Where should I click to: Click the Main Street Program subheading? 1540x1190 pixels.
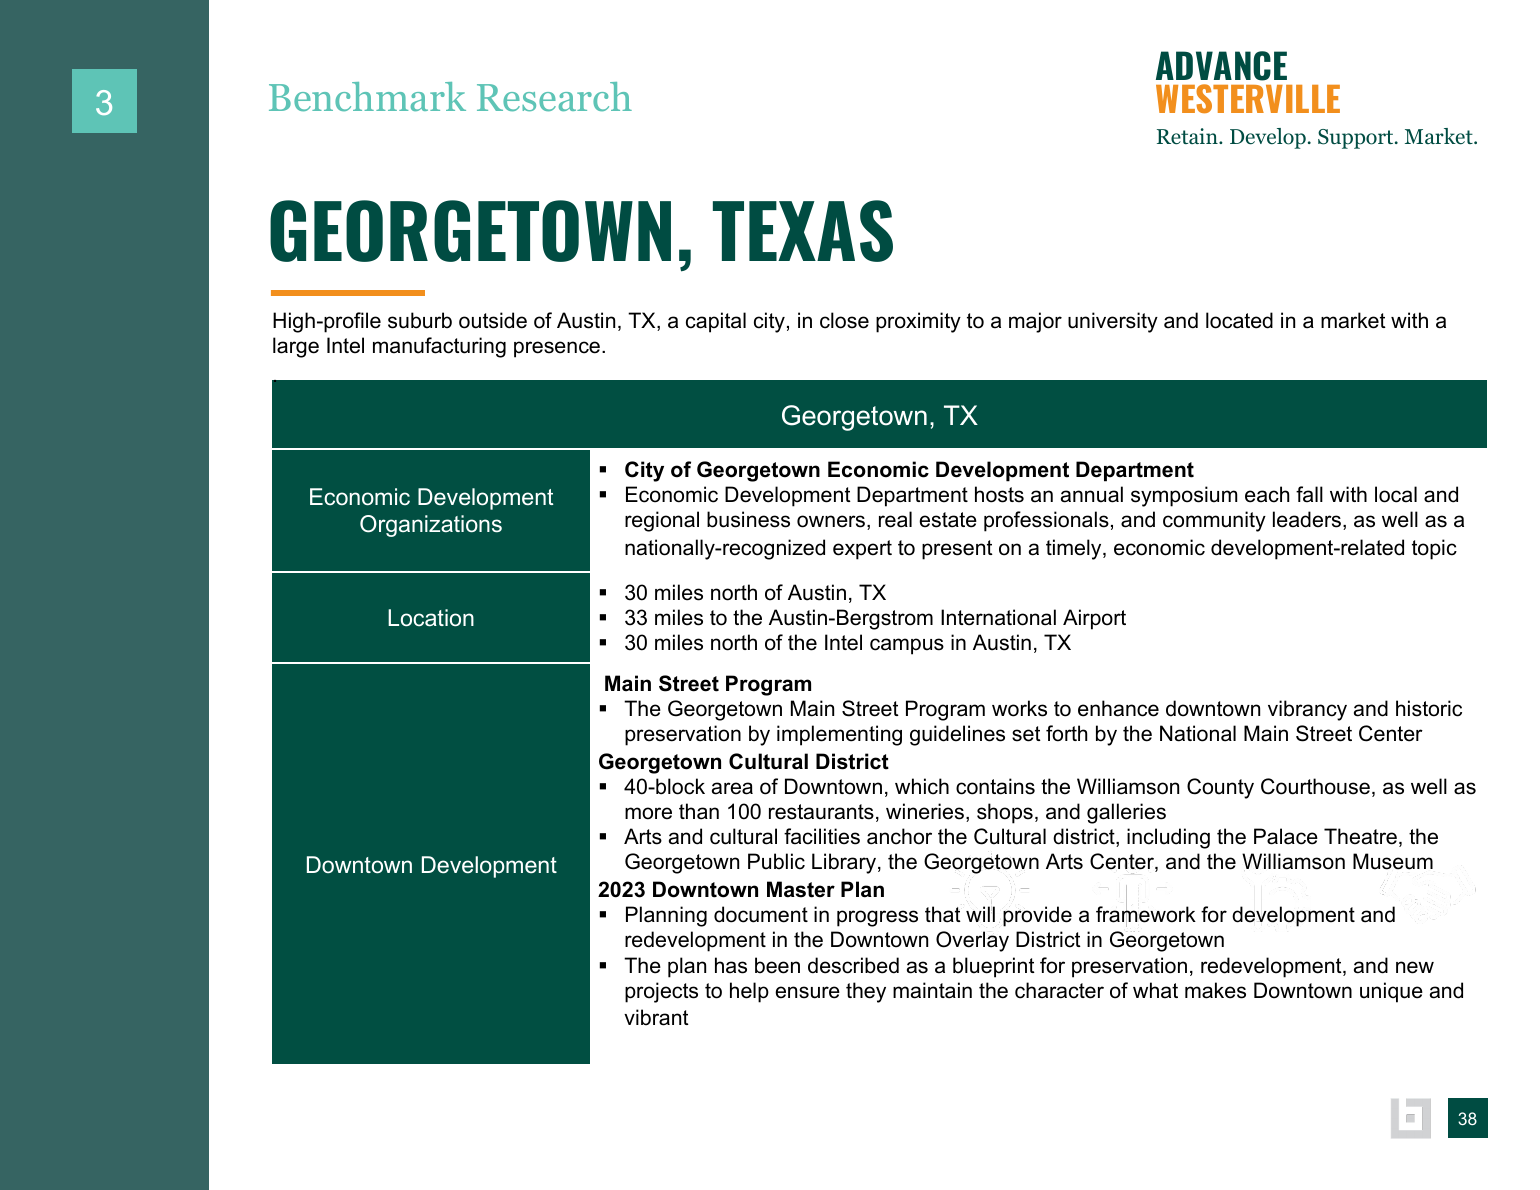click(708, 684)
